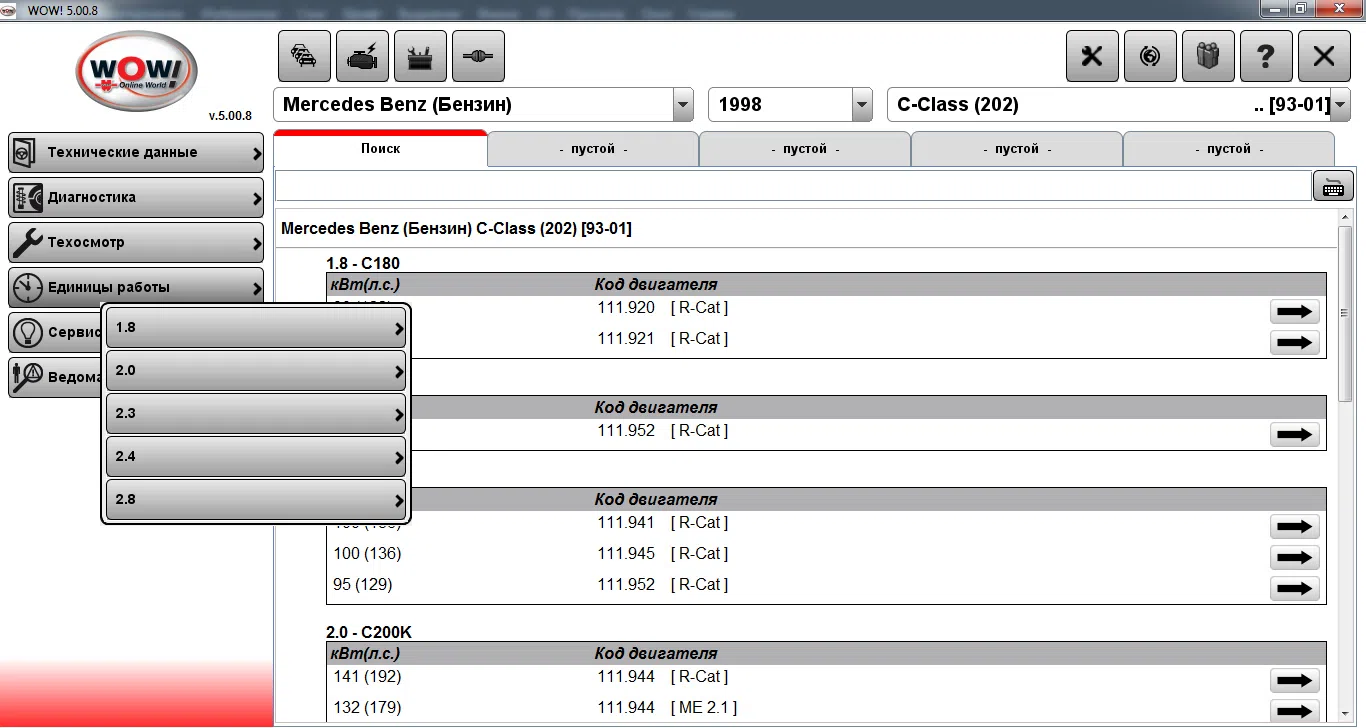Image resolution: width=1366 pixels, height=728 pixels.
Task: Switch to the Поиск tab
Action: (380, 148)
